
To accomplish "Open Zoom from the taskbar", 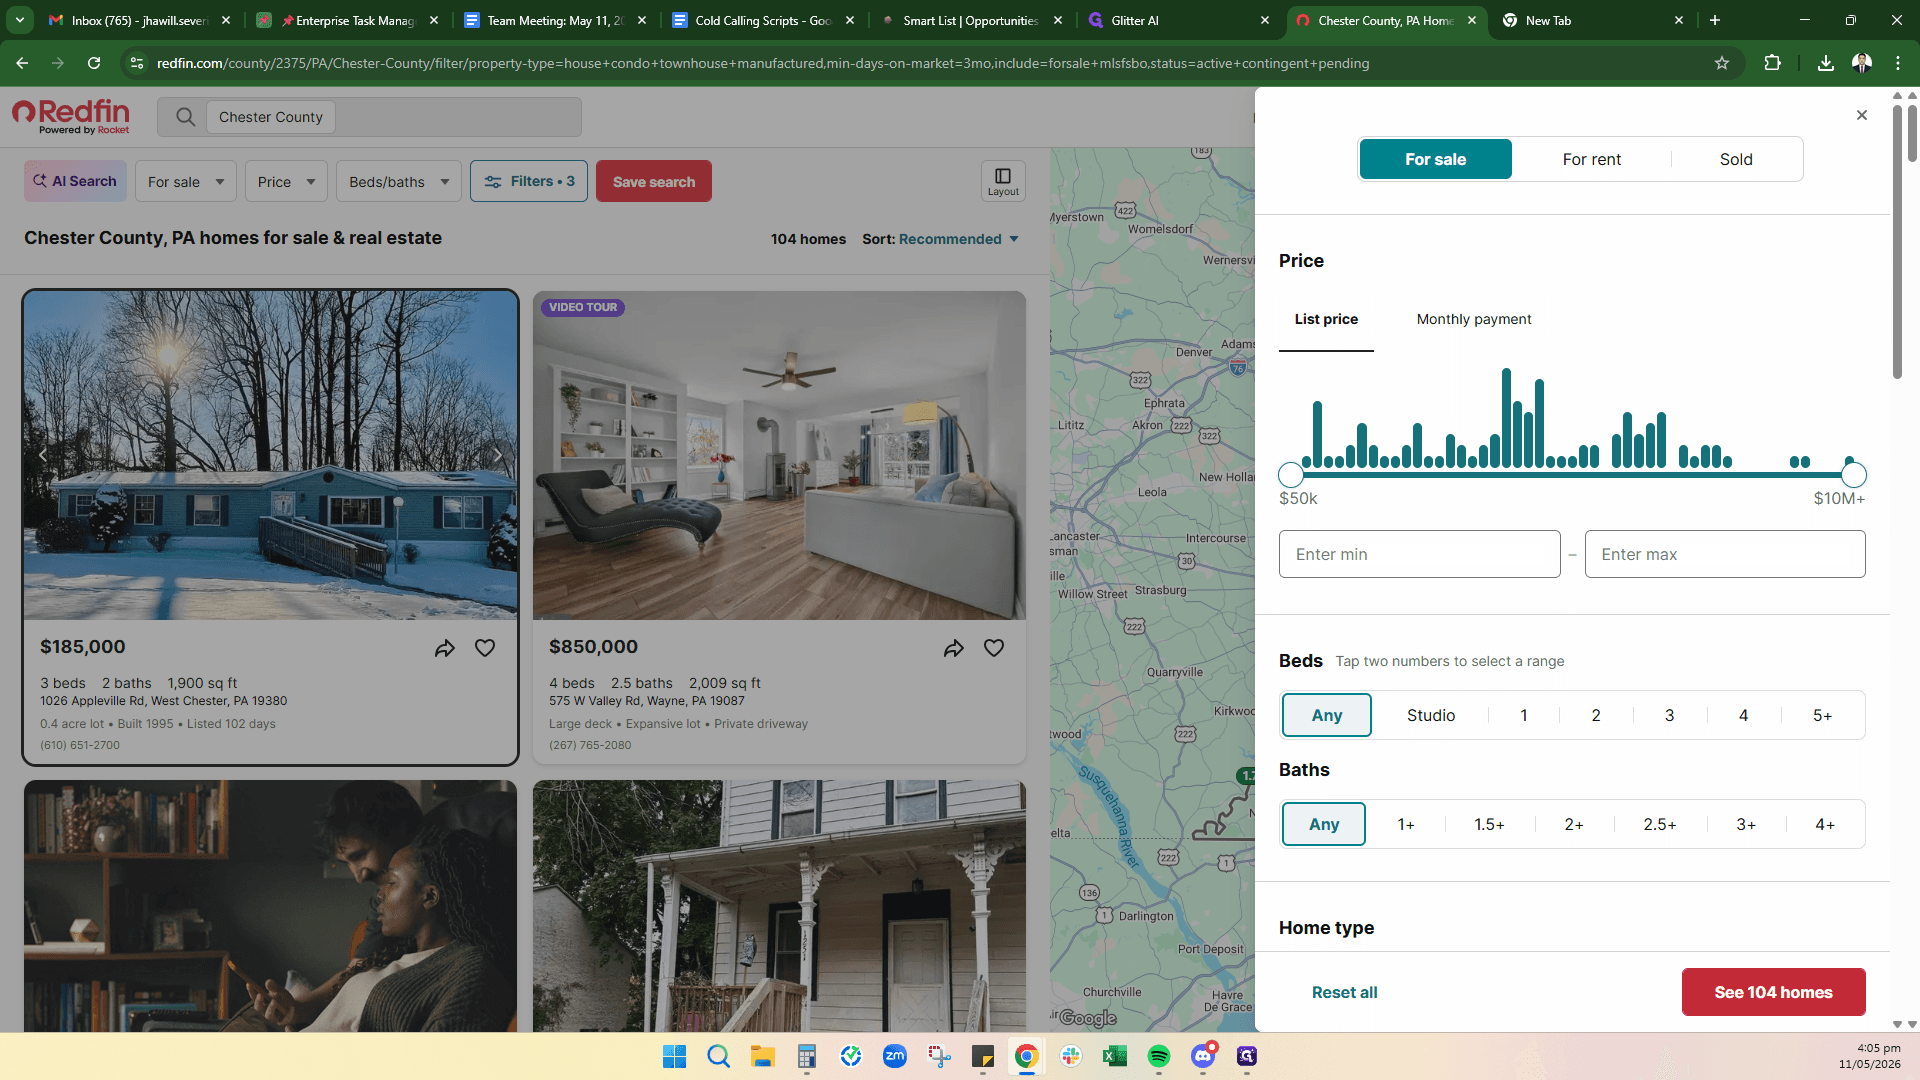I will tap(895, 1056).
